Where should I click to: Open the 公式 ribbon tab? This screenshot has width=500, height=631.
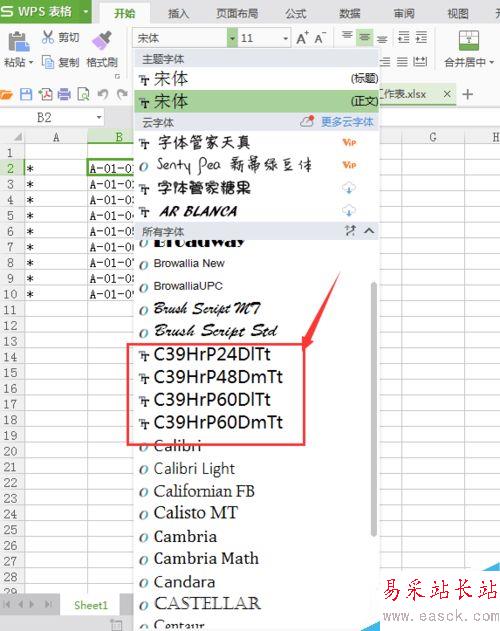(296, 14)
